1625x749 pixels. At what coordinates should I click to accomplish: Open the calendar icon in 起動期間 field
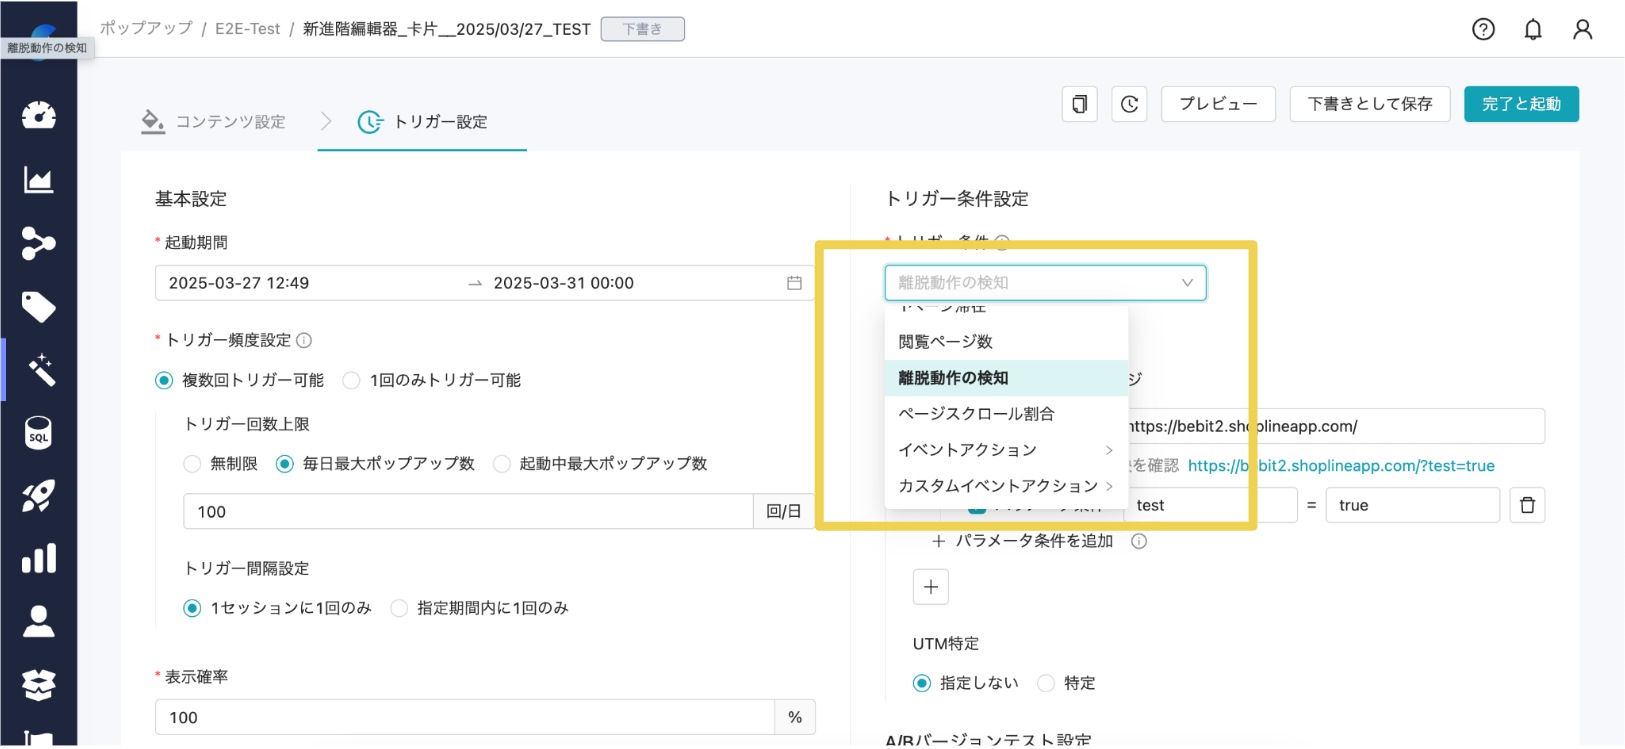[794, 283]
